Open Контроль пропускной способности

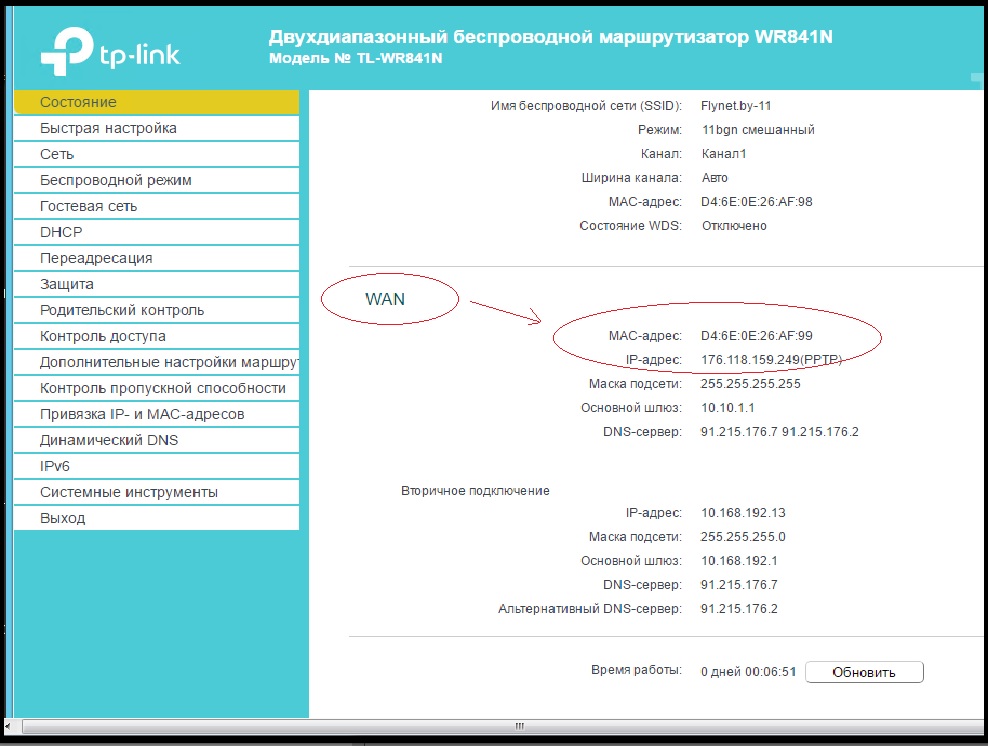point(156,388)
